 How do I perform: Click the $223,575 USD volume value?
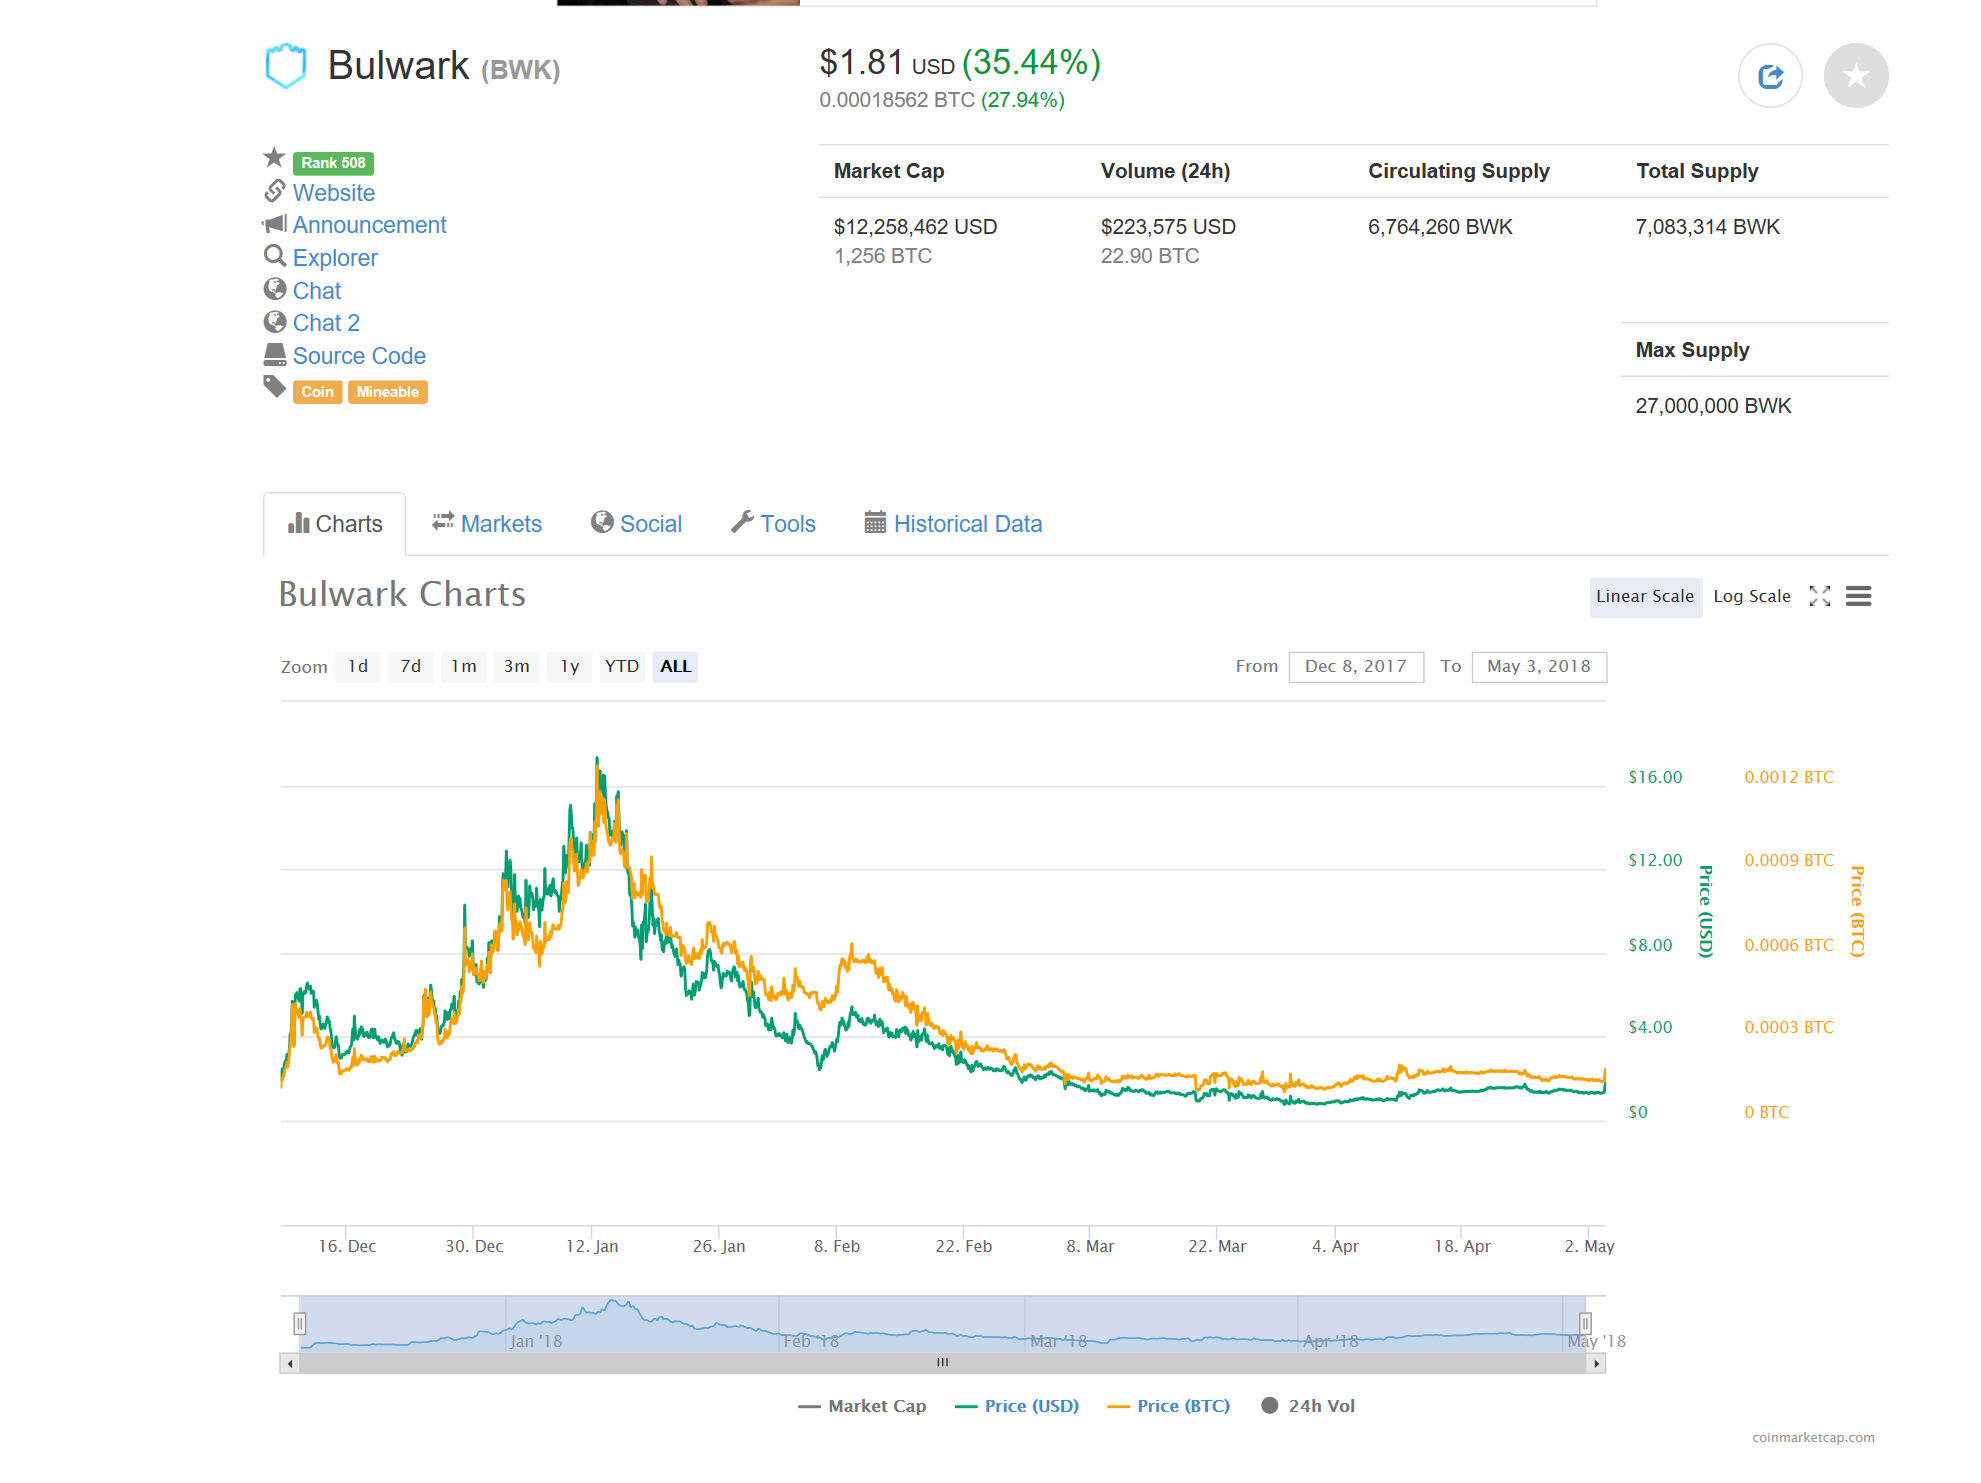(1168, 227)
